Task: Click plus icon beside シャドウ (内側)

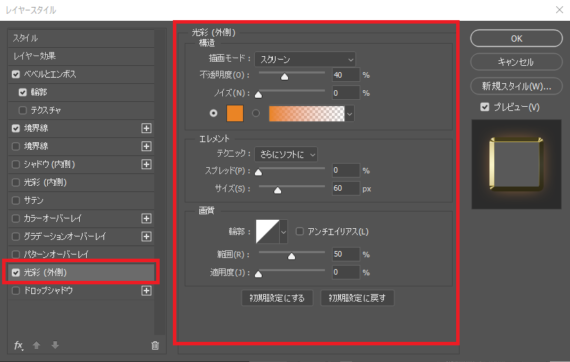Action: [x=146, y=164]
